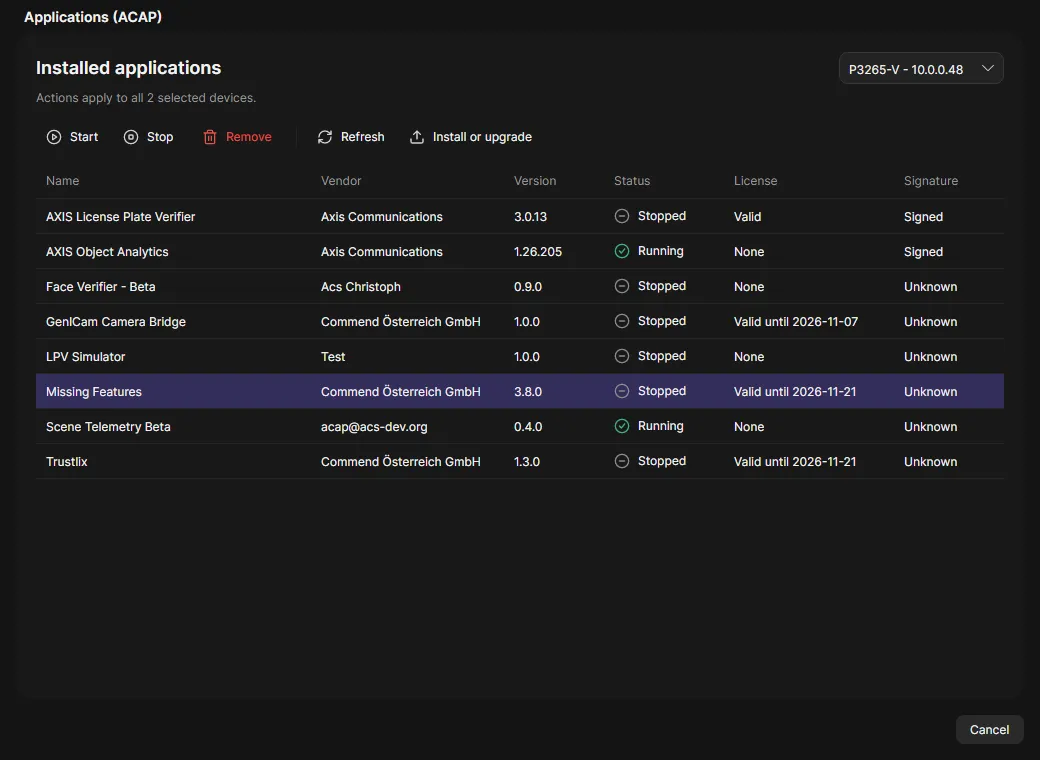Click the Refresh arrows icon
This screenshot has height=760, width=1040.
pos(324,137)
